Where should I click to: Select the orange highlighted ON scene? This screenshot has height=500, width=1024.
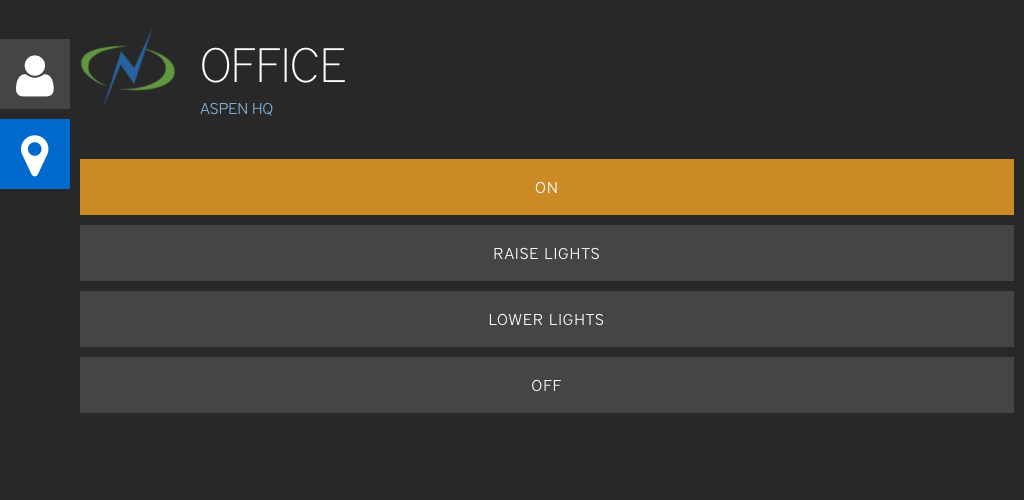click(547, 187)
